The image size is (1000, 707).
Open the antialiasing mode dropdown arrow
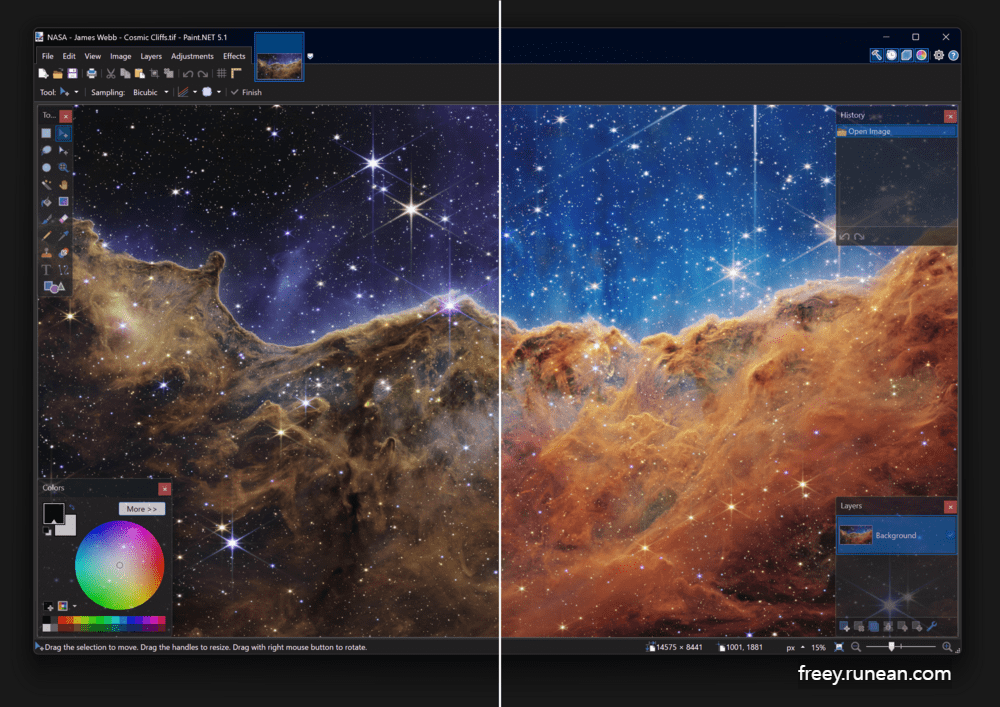[195, 92]
